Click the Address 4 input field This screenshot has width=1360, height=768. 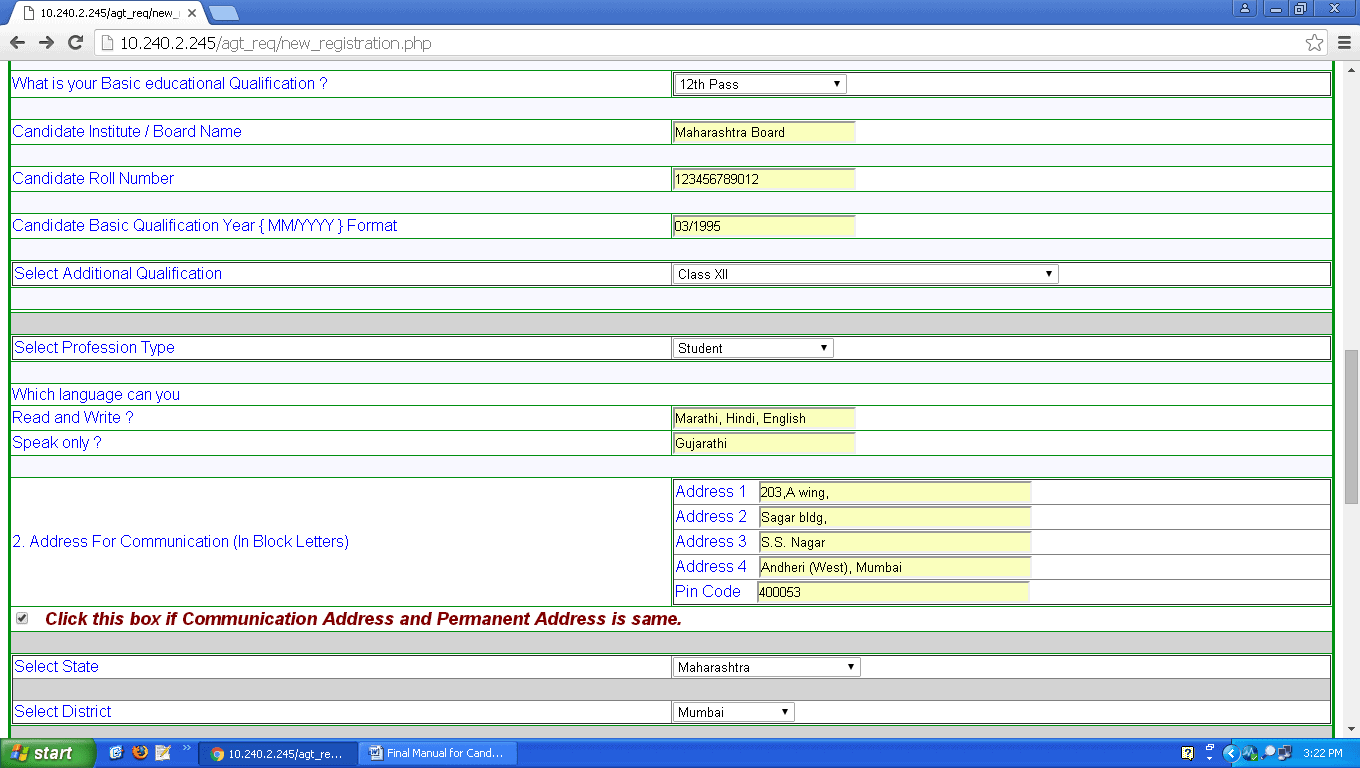click(x=895, y=567)
